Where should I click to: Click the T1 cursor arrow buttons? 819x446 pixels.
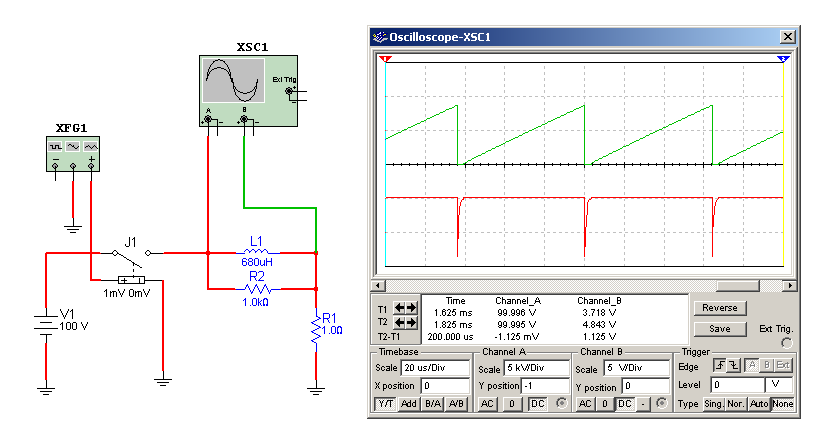coord(406,309)
